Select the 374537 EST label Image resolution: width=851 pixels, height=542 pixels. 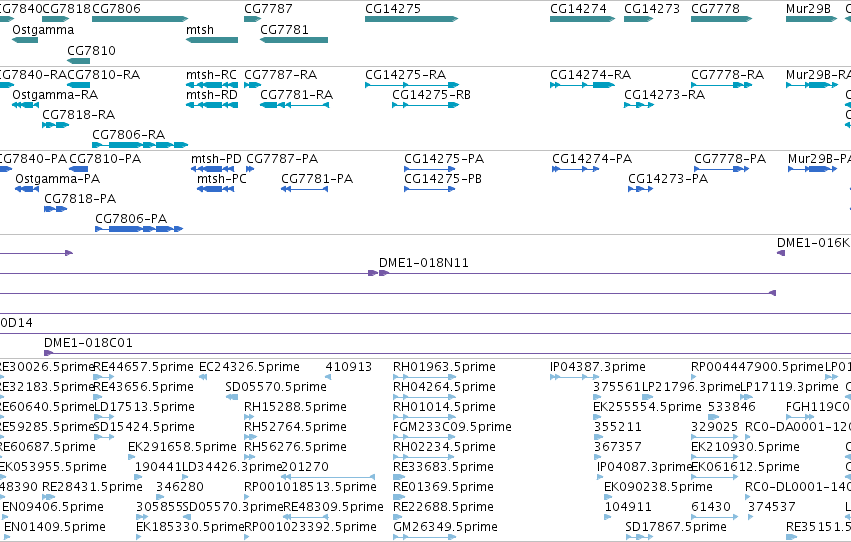pyautogui.click(x=771, y=507)
